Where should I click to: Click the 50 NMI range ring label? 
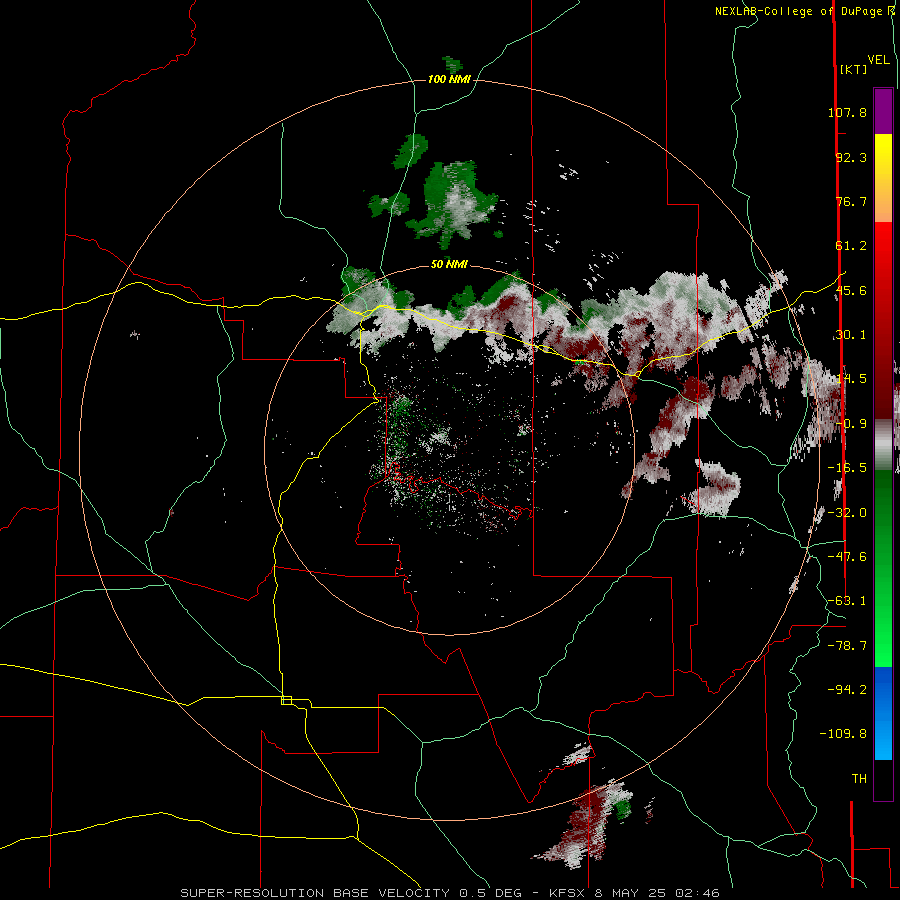click(x=449, y=264)
